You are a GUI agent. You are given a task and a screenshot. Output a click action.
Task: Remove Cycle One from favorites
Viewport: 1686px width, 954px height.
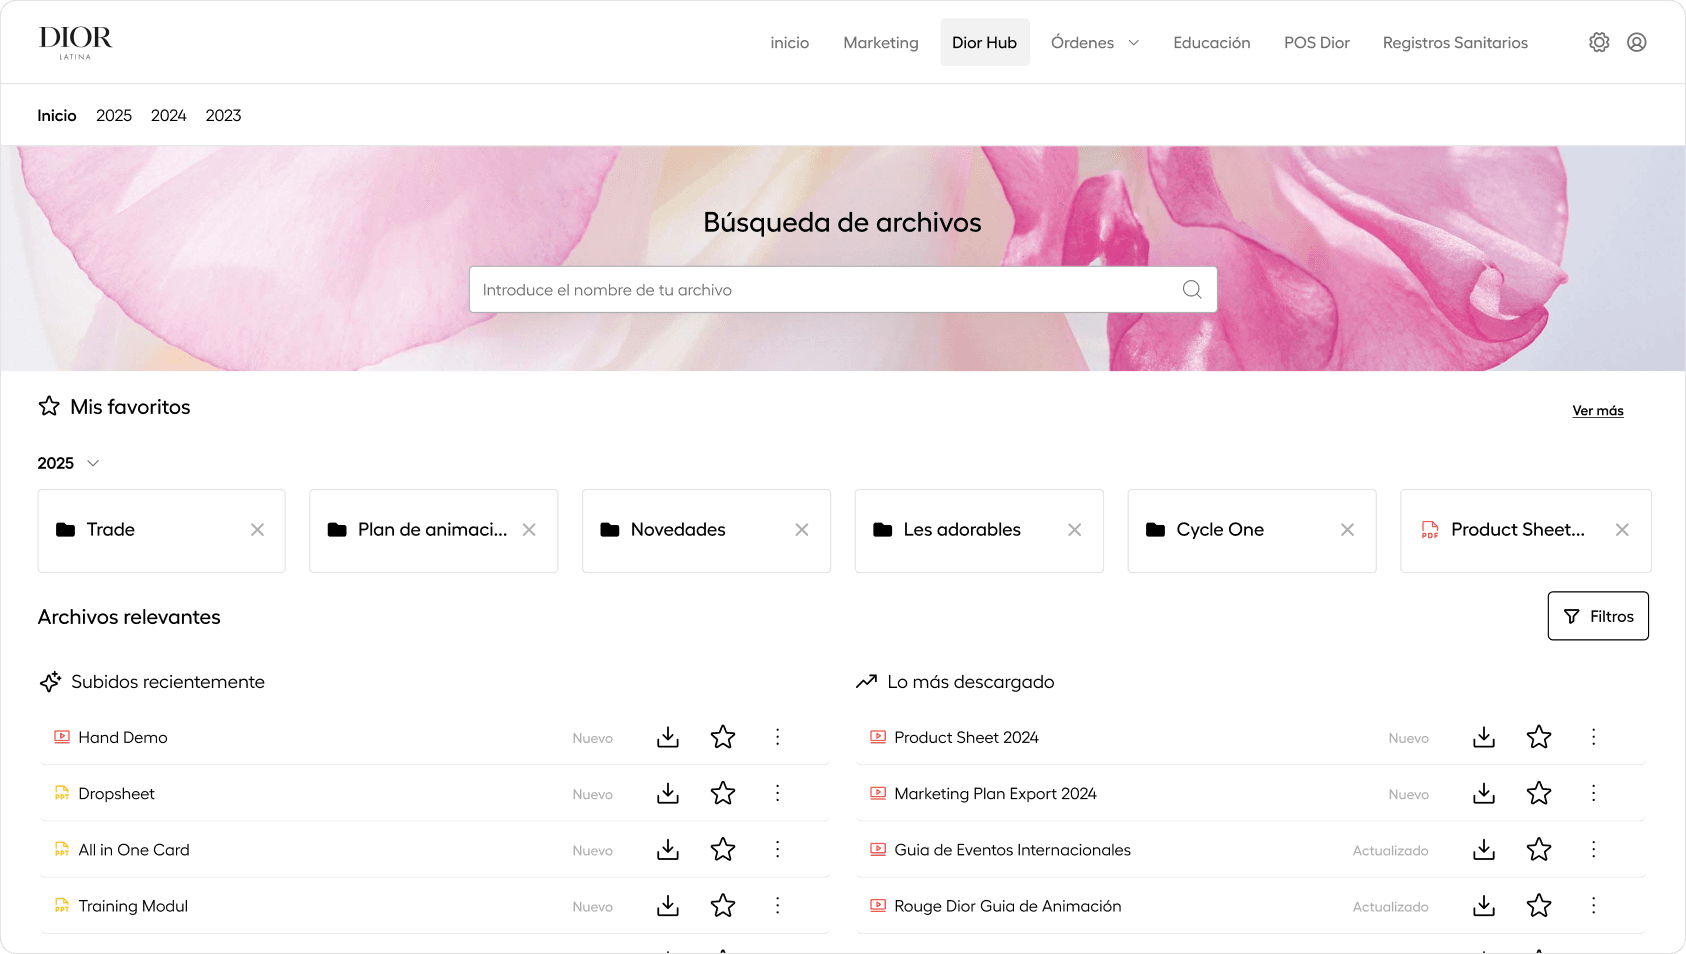1347,530
